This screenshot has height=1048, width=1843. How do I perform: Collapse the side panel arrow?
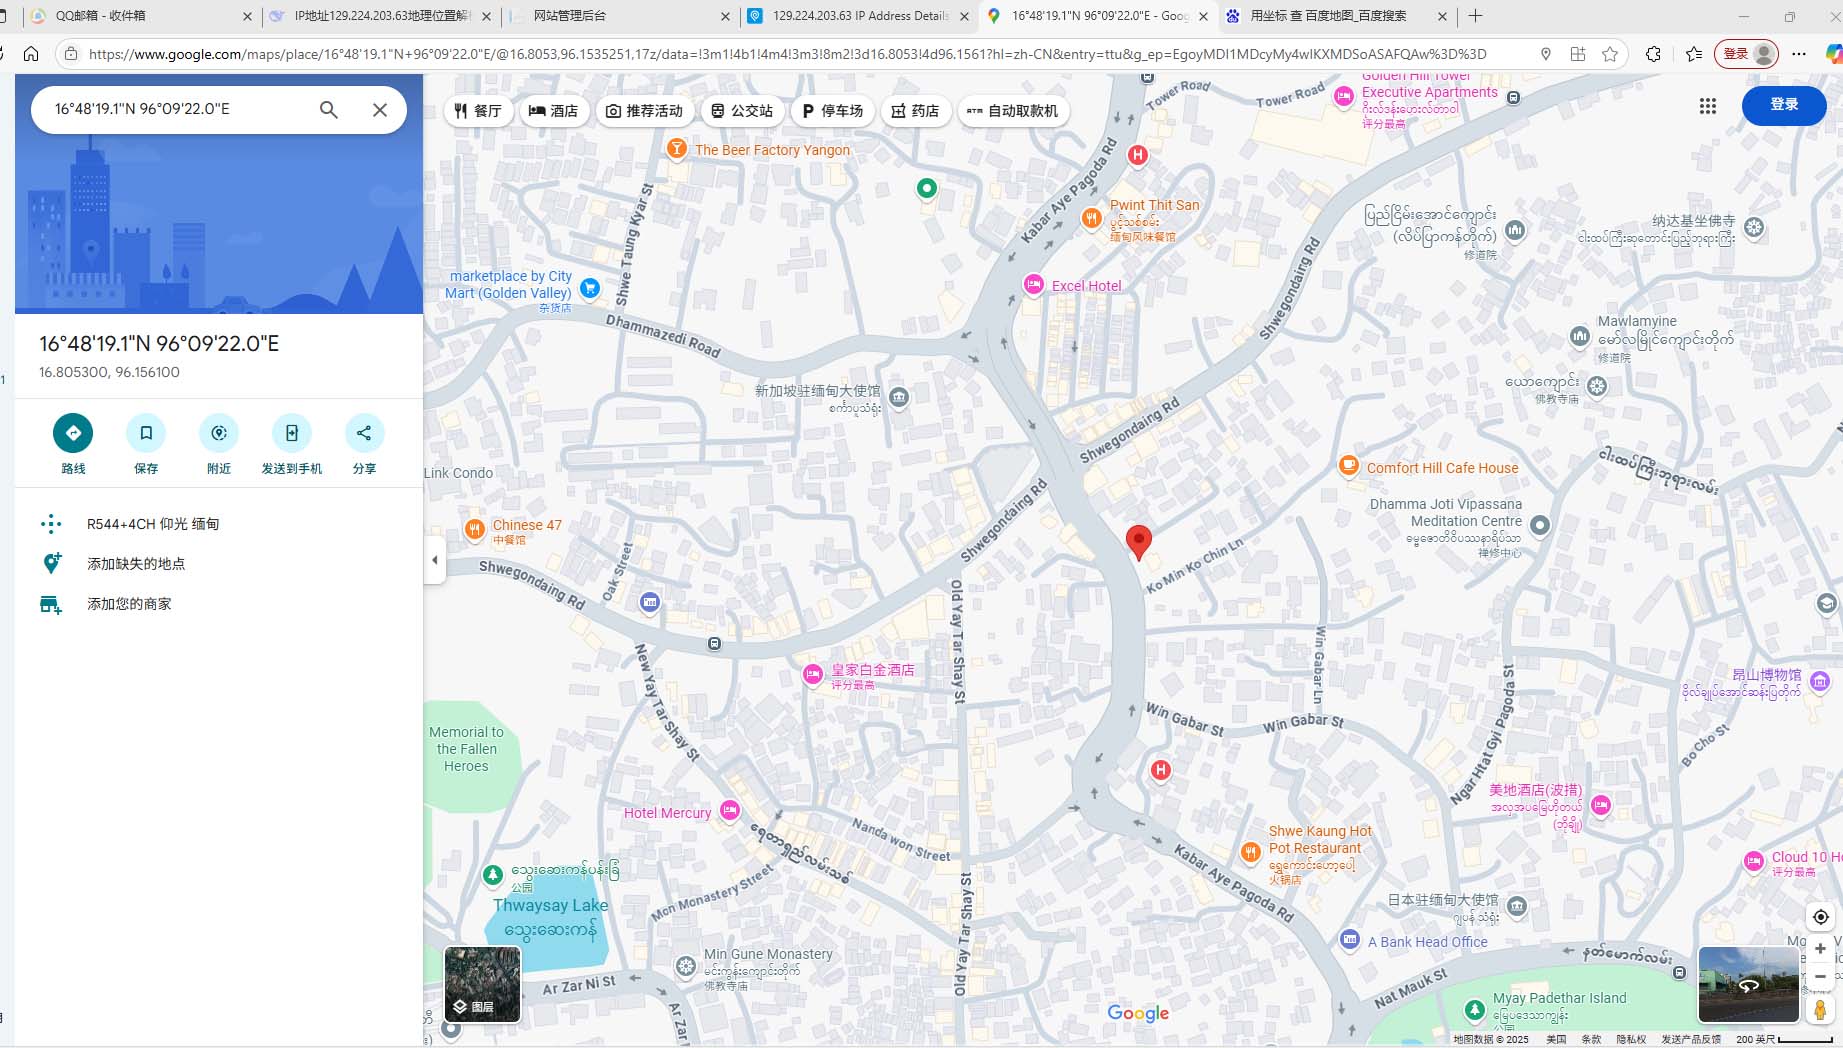[435, 560]
